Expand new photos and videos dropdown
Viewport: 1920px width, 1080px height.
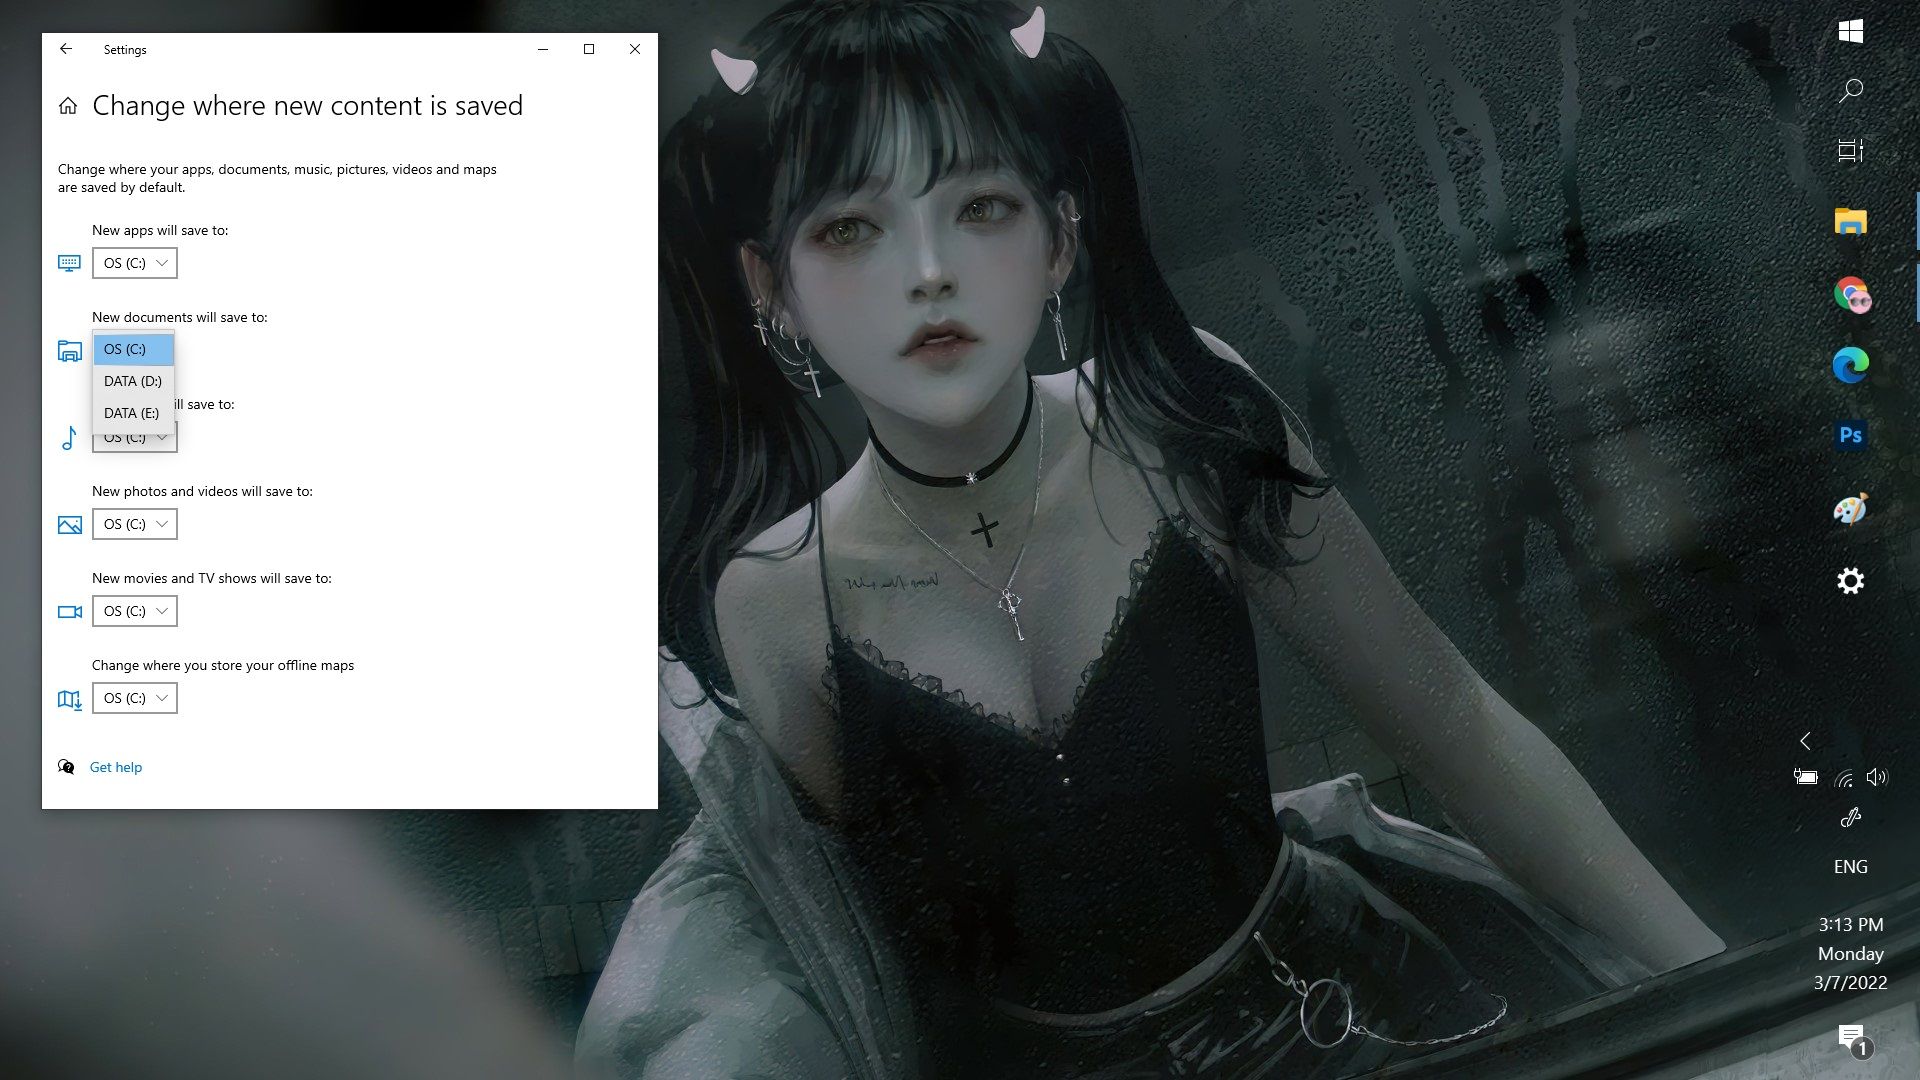135,524
